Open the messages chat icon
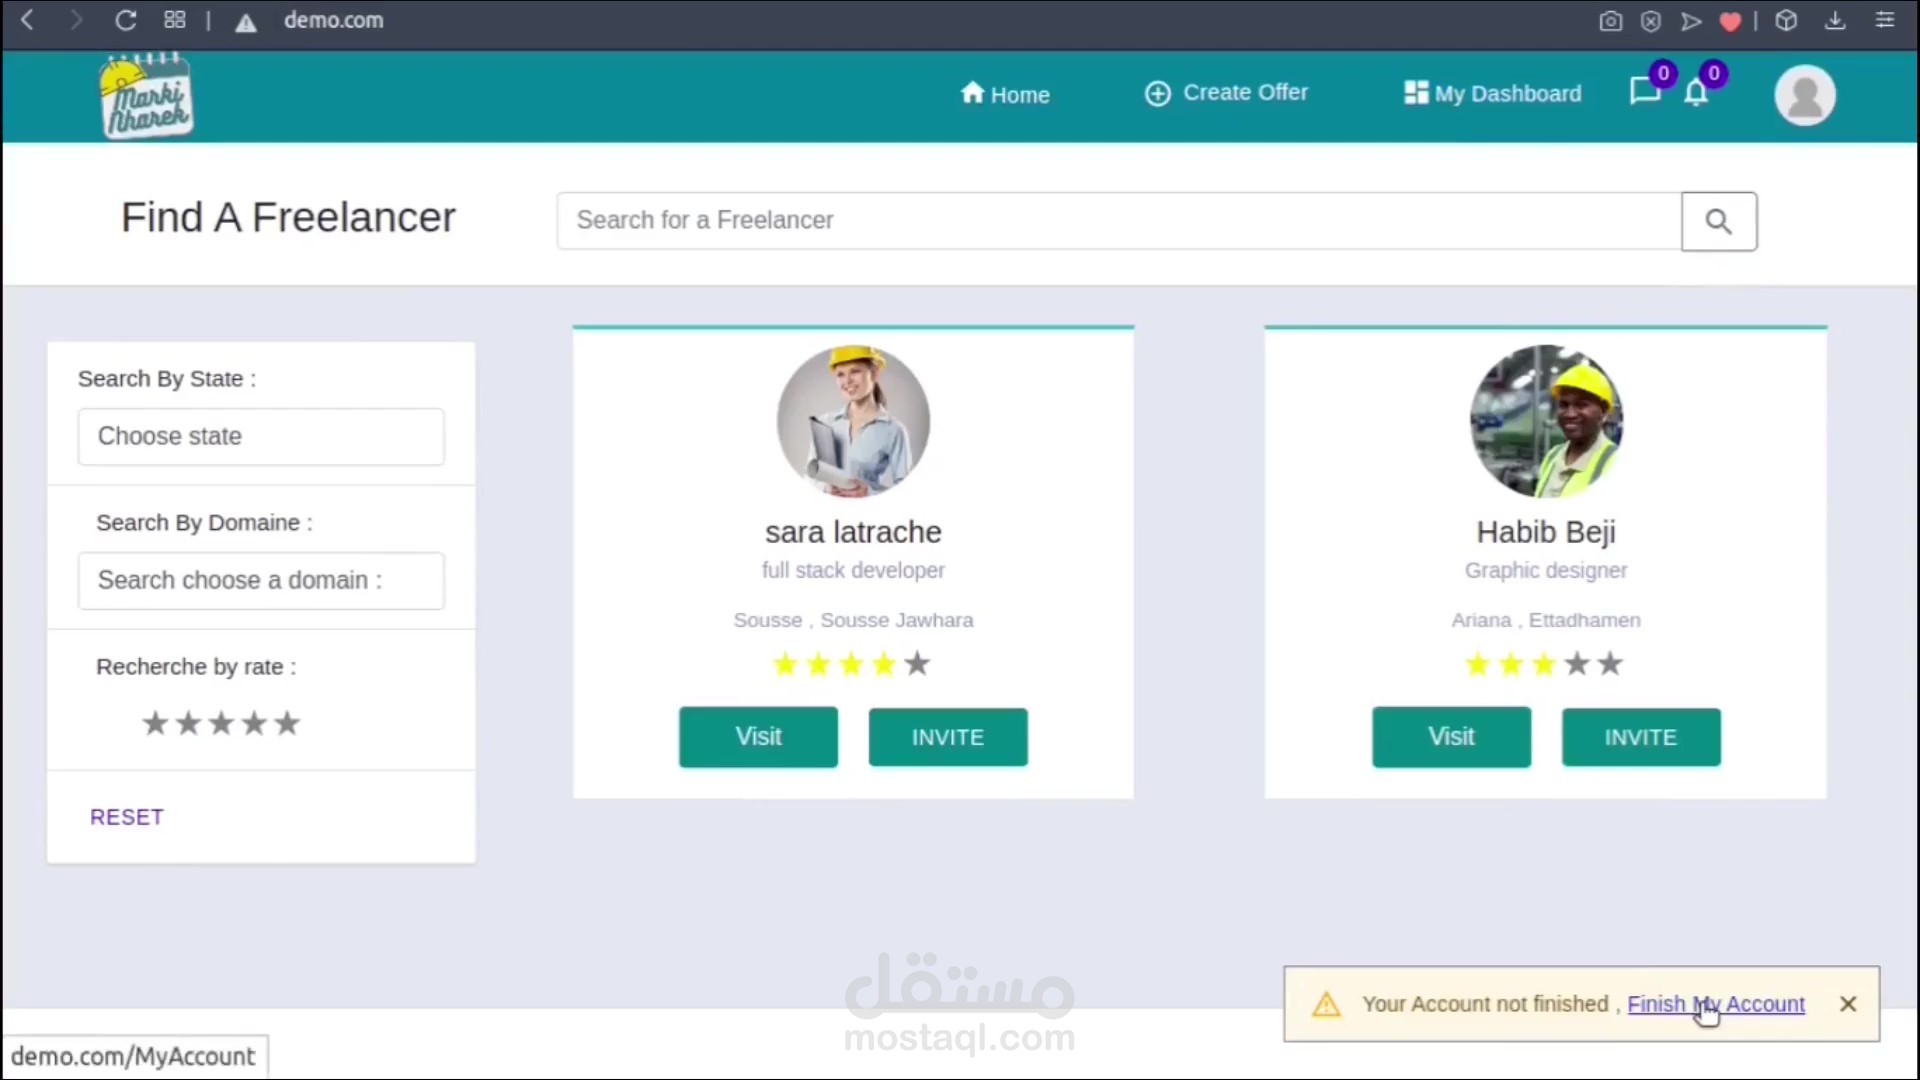The width and height of the screenshot is (1920, 1080). (1644, 92)
